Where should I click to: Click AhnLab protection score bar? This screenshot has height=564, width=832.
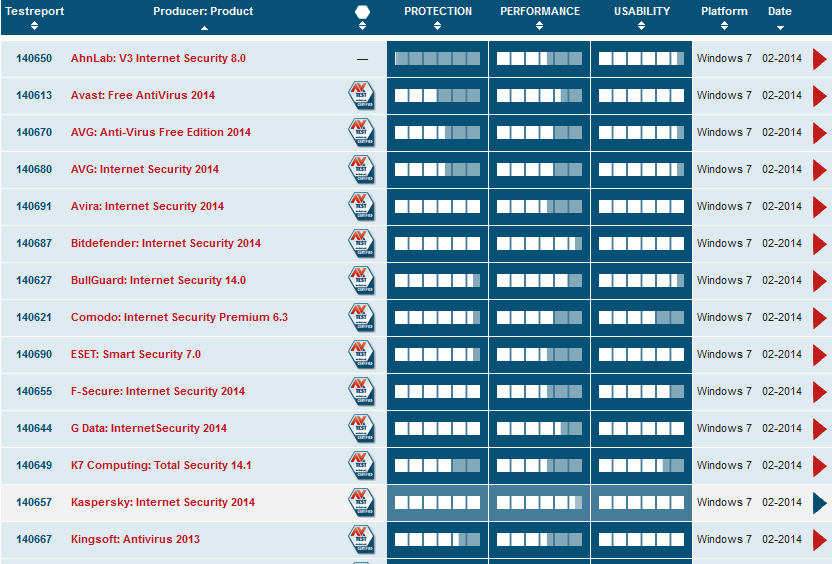[x=437, y=58]
